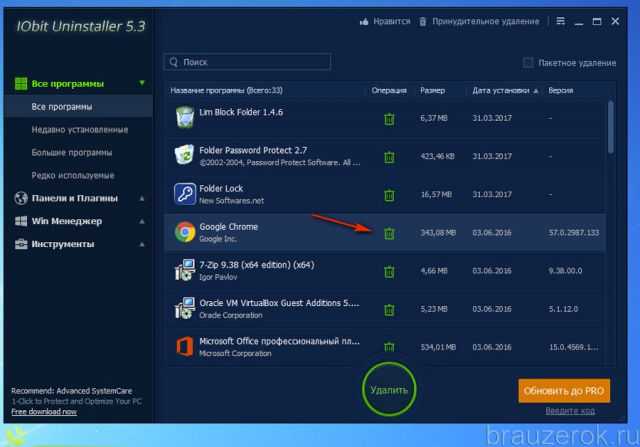Screen dimensions: 640x447
Task: Click the Microsoft Office logo icon
Action: pyautogui.click(x=184, y=347)
